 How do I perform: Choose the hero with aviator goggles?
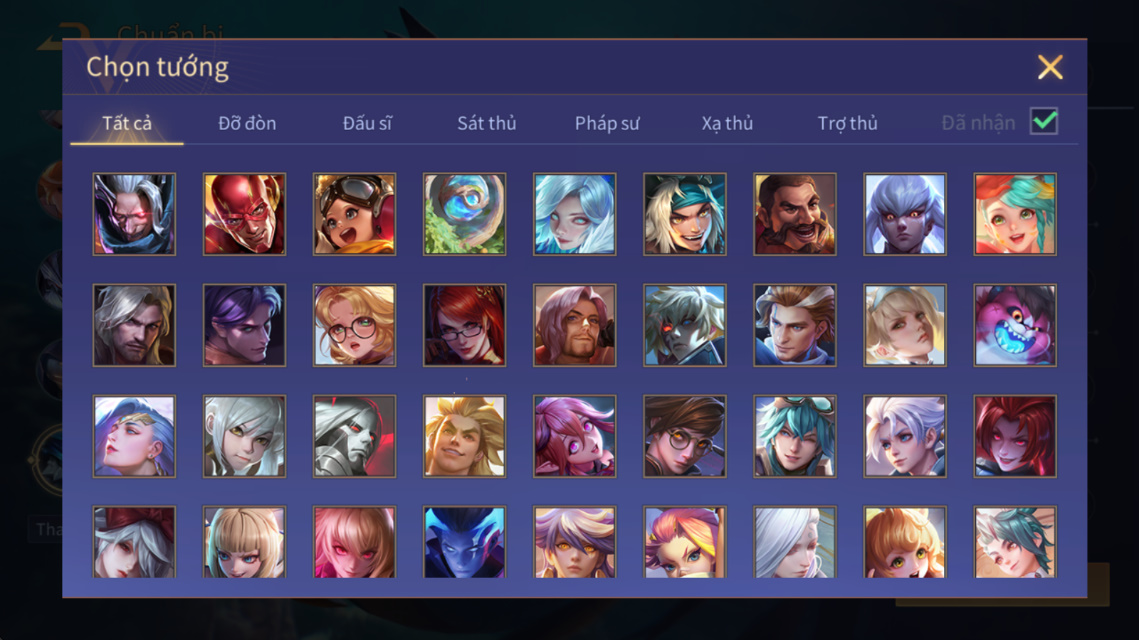[x=354, y=214]
